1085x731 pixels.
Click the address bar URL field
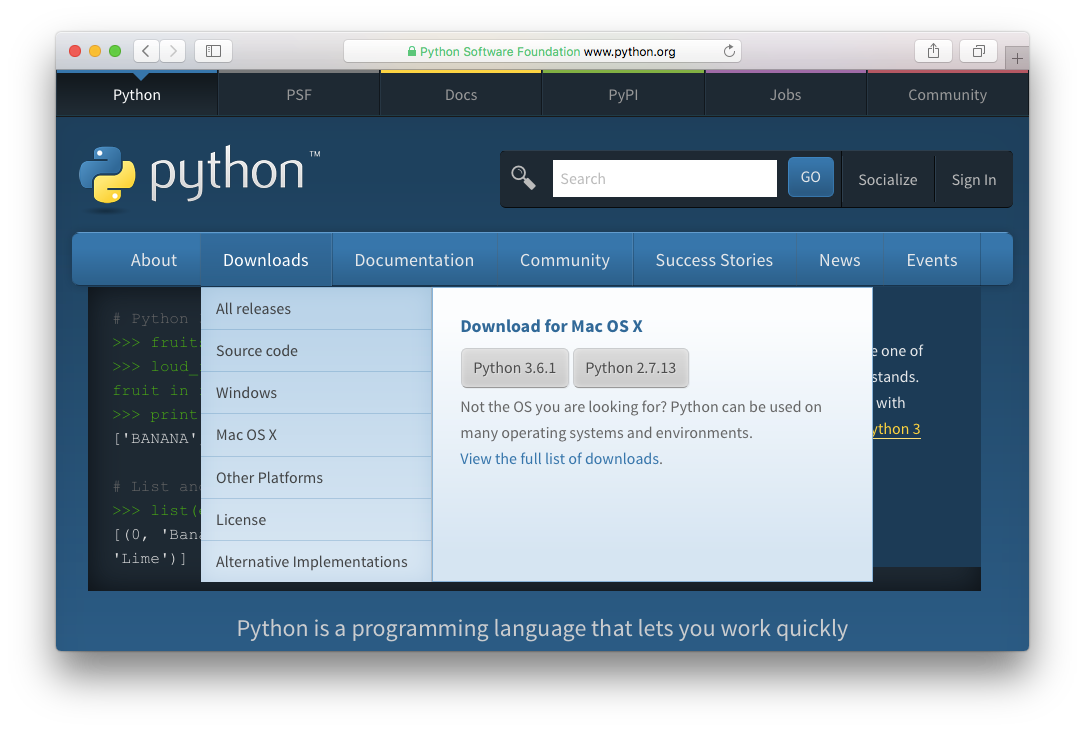pos(542,51)
